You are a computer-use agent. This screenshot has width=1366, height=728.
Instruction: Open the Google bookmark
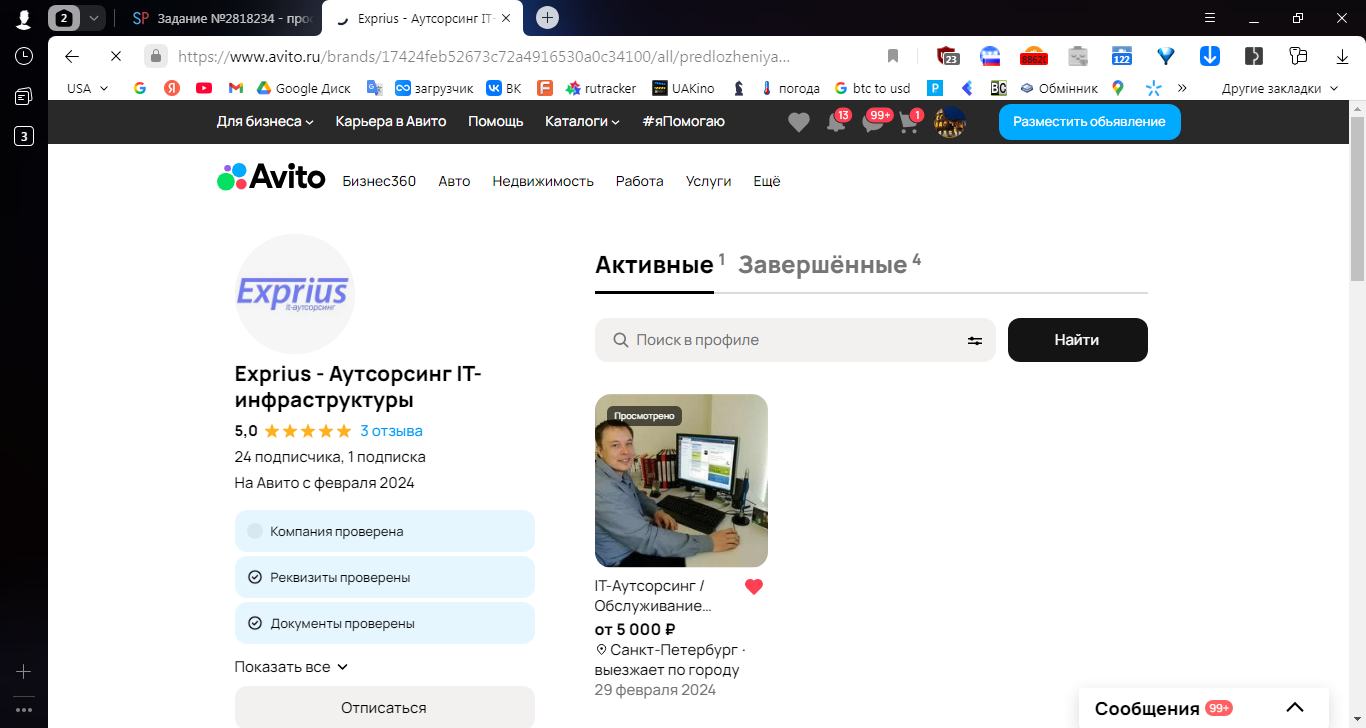(x=140, y=88)
